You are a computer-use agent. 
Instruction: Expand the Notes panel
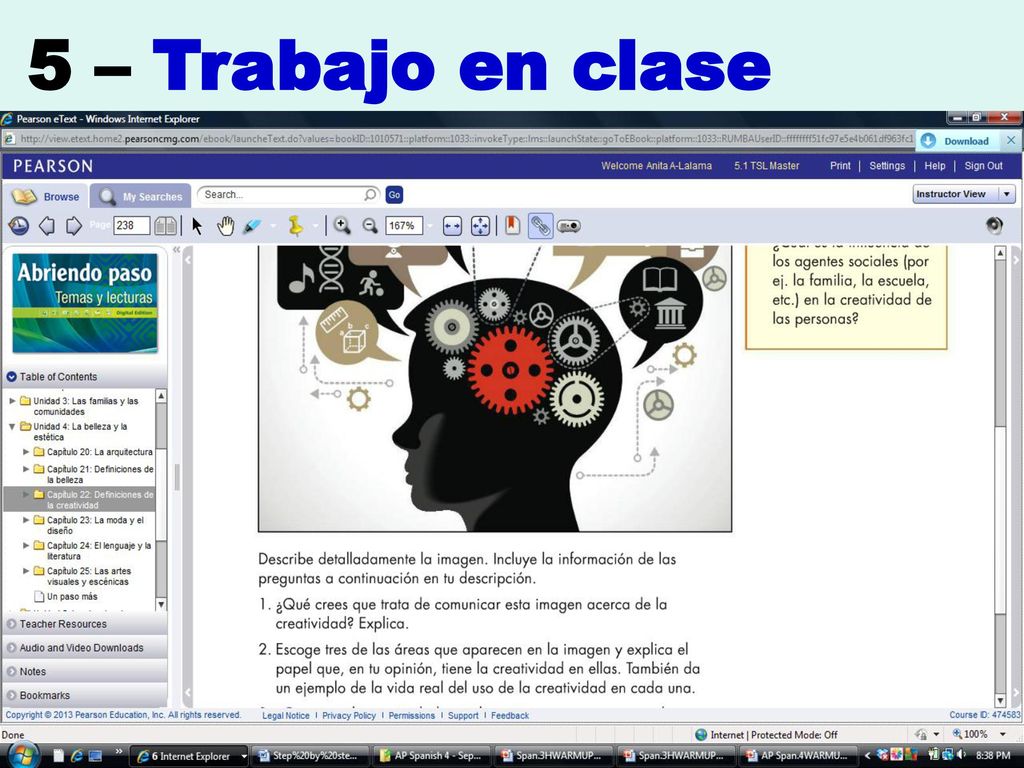85,671
